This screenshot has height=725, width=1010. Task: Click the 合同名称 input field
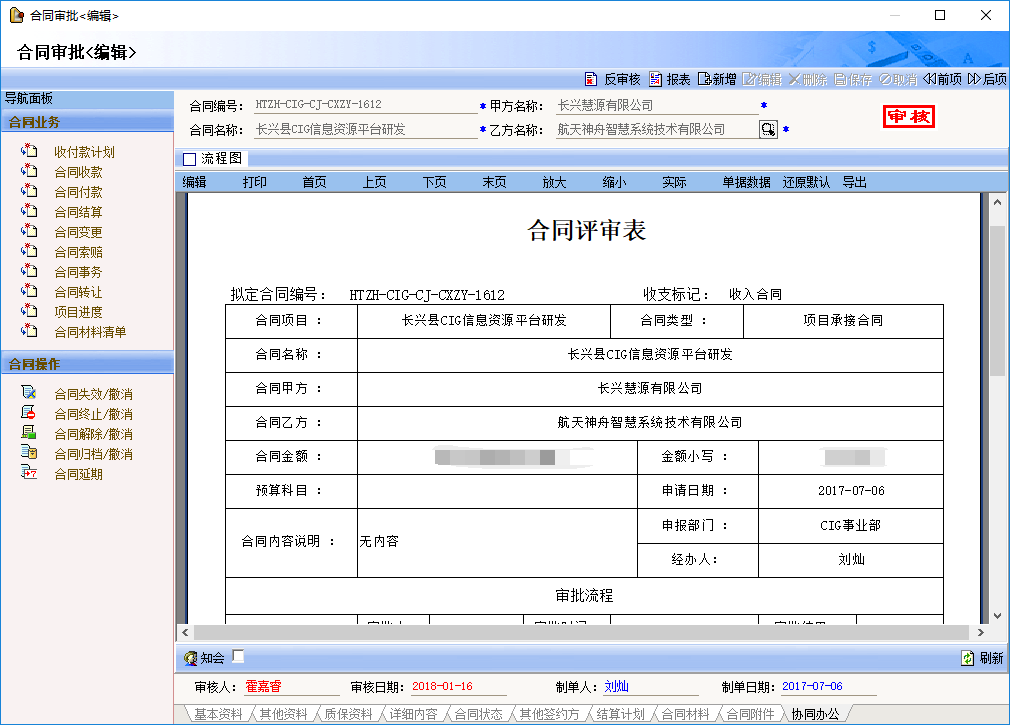(x=365, y=129)
